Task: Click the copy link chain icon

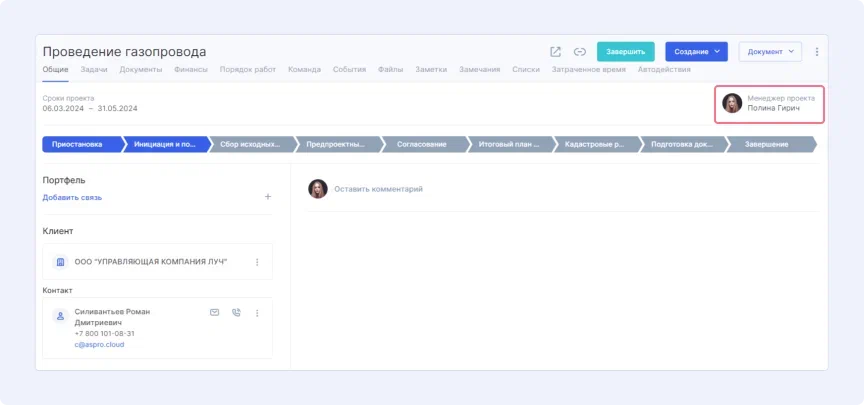Action: pyautogui.click(x=579, y=52)
